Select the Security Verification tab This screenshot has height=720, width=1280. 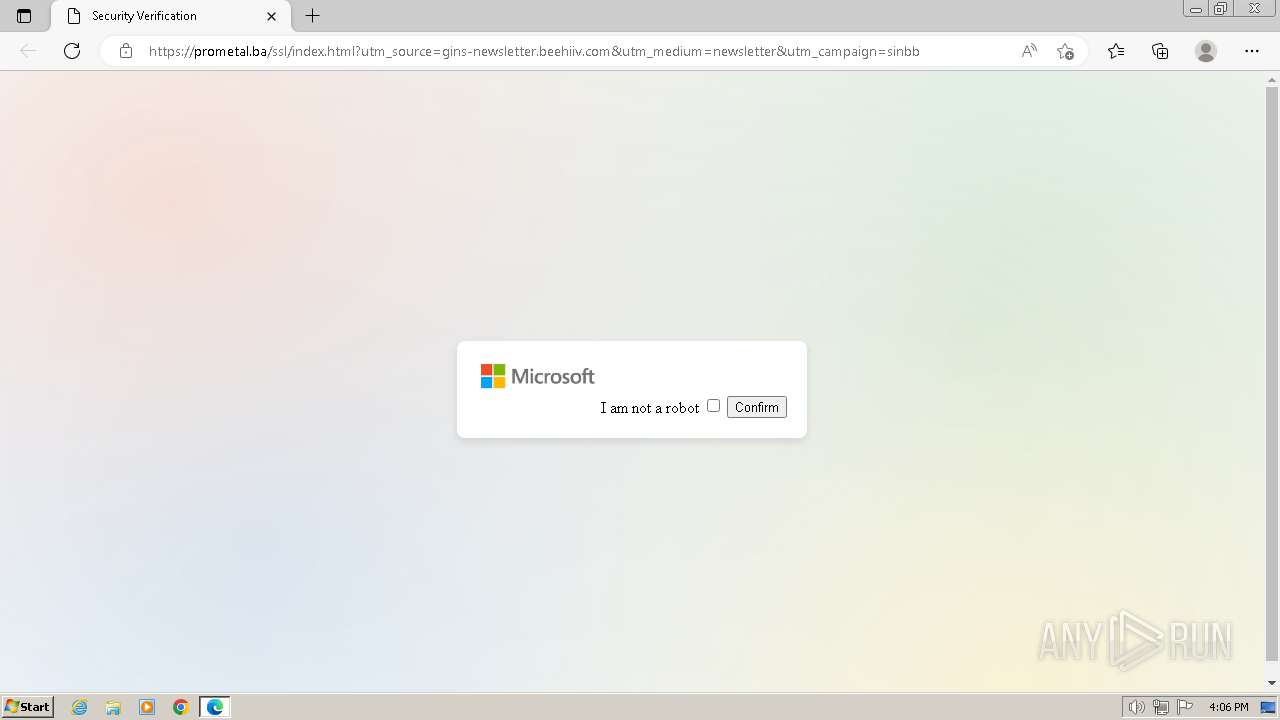(x=168, y=16)
